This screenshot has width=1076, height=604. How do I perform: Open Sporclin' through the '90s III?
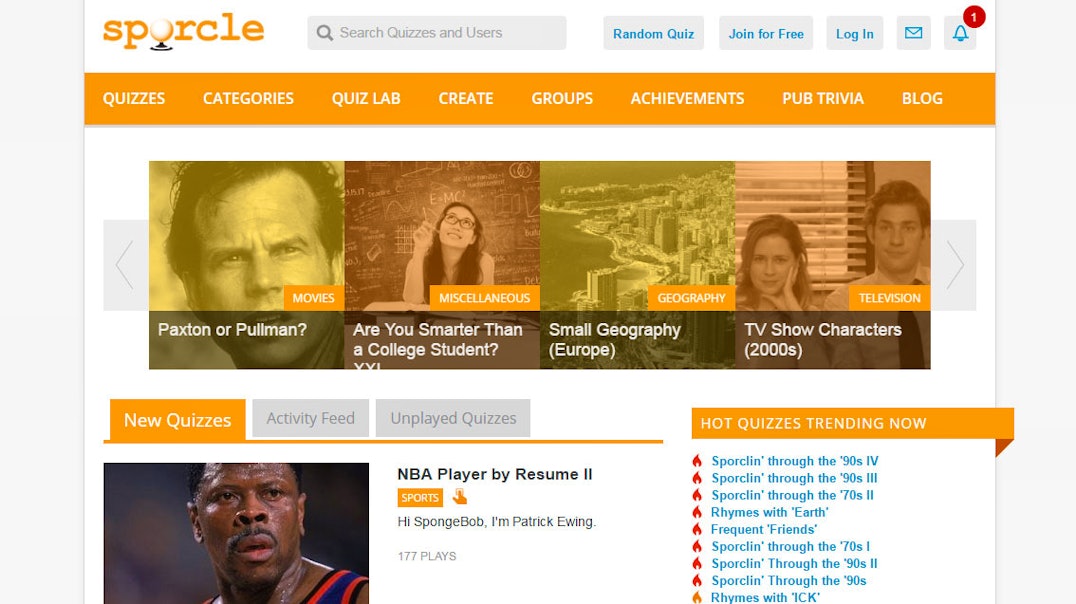pos(794,478)
